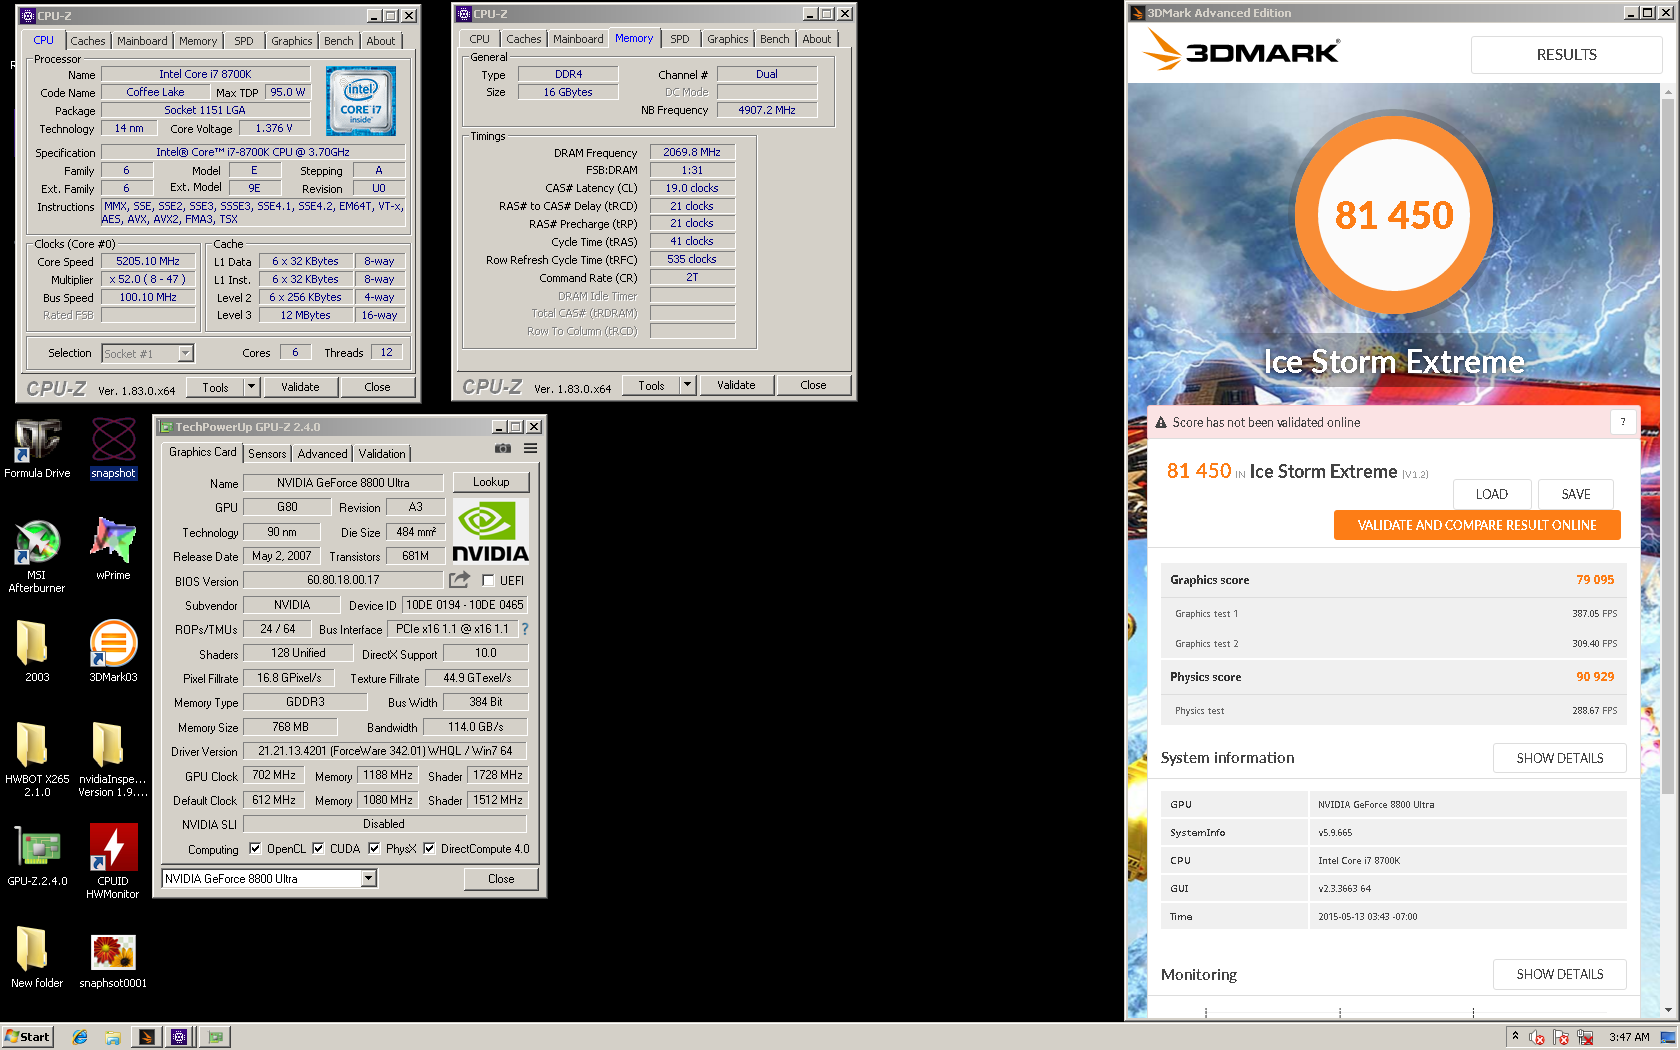Viewport: 1680px width, 1050px height.
Task: Click the Intel Core i7 logo in CPU-Z
Action: point(361,101)
